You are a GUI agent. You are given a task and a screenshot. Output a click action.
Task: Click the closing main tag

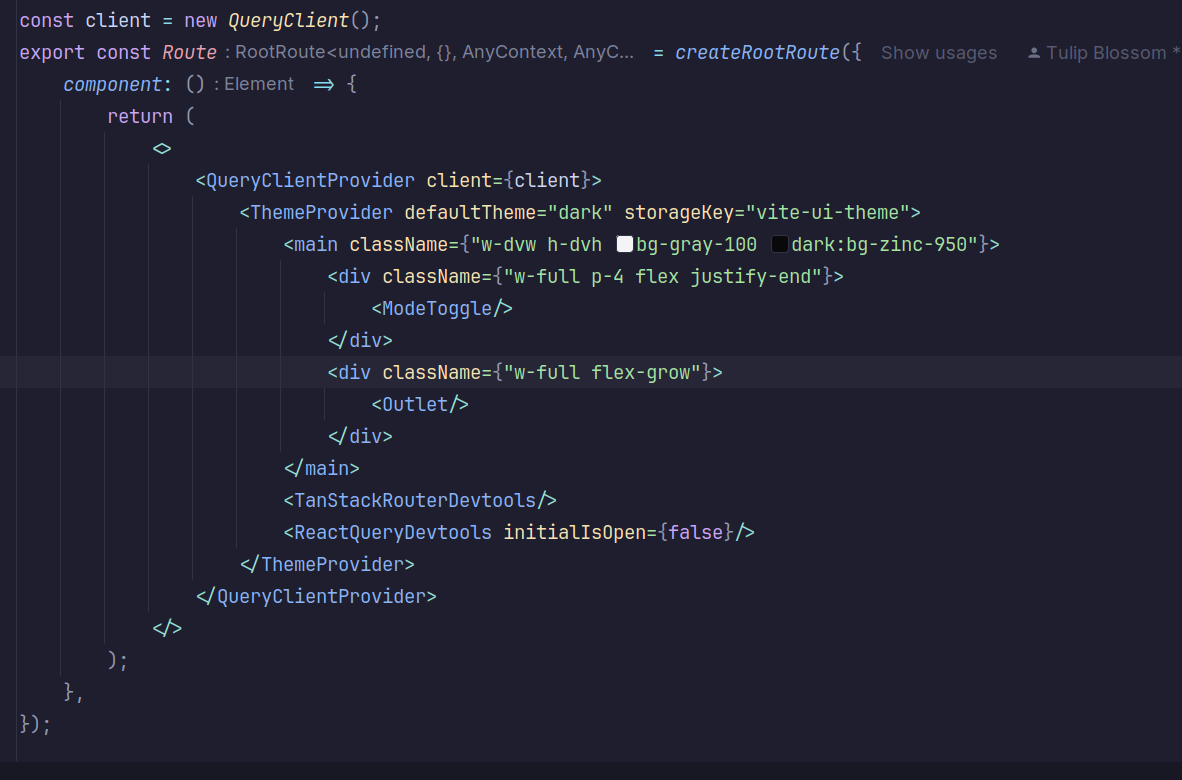(322, 469)
